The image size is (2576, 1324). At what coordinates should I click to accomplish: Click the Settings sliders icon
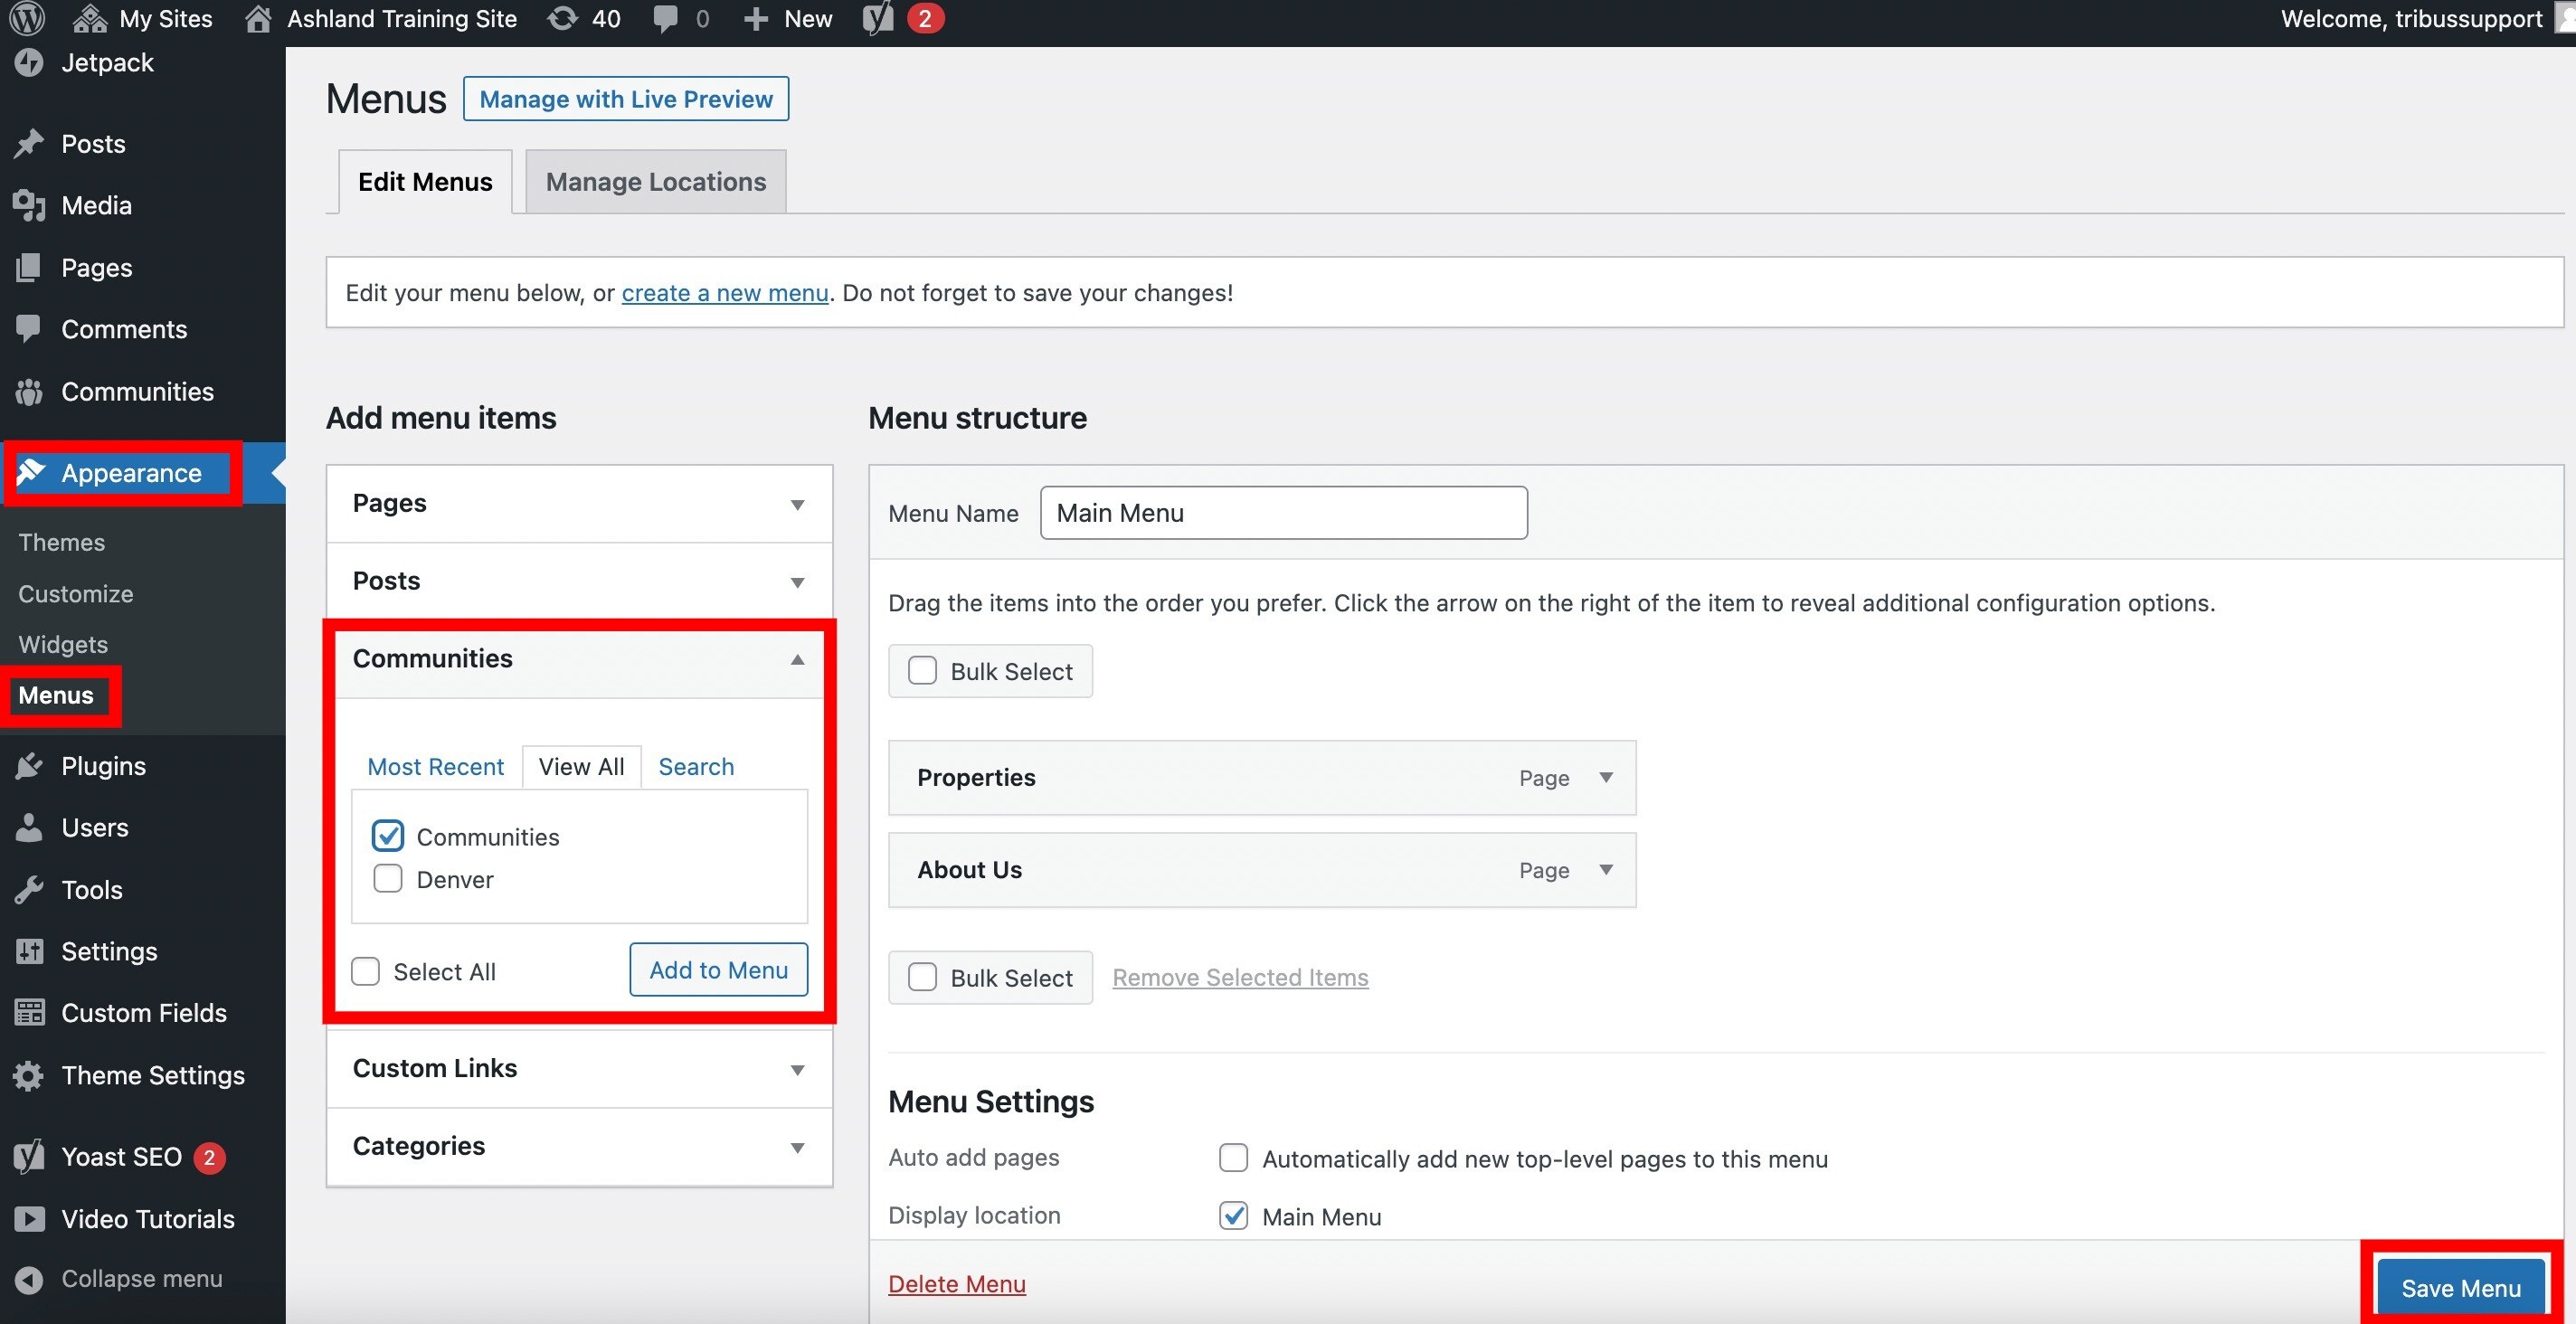pyautogui.click(x=29, y=951)
